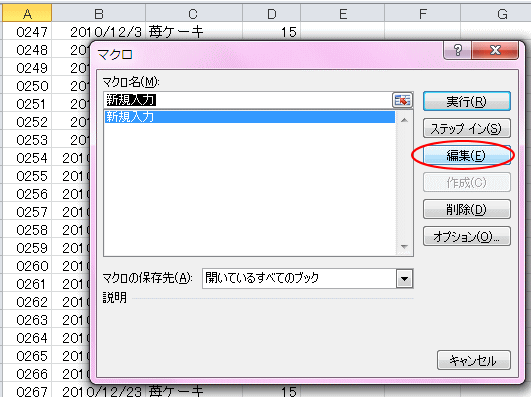The width and height of the screenshot is (531, 397).
Task: Click cell containing 0249
Action: click(27, 68)
